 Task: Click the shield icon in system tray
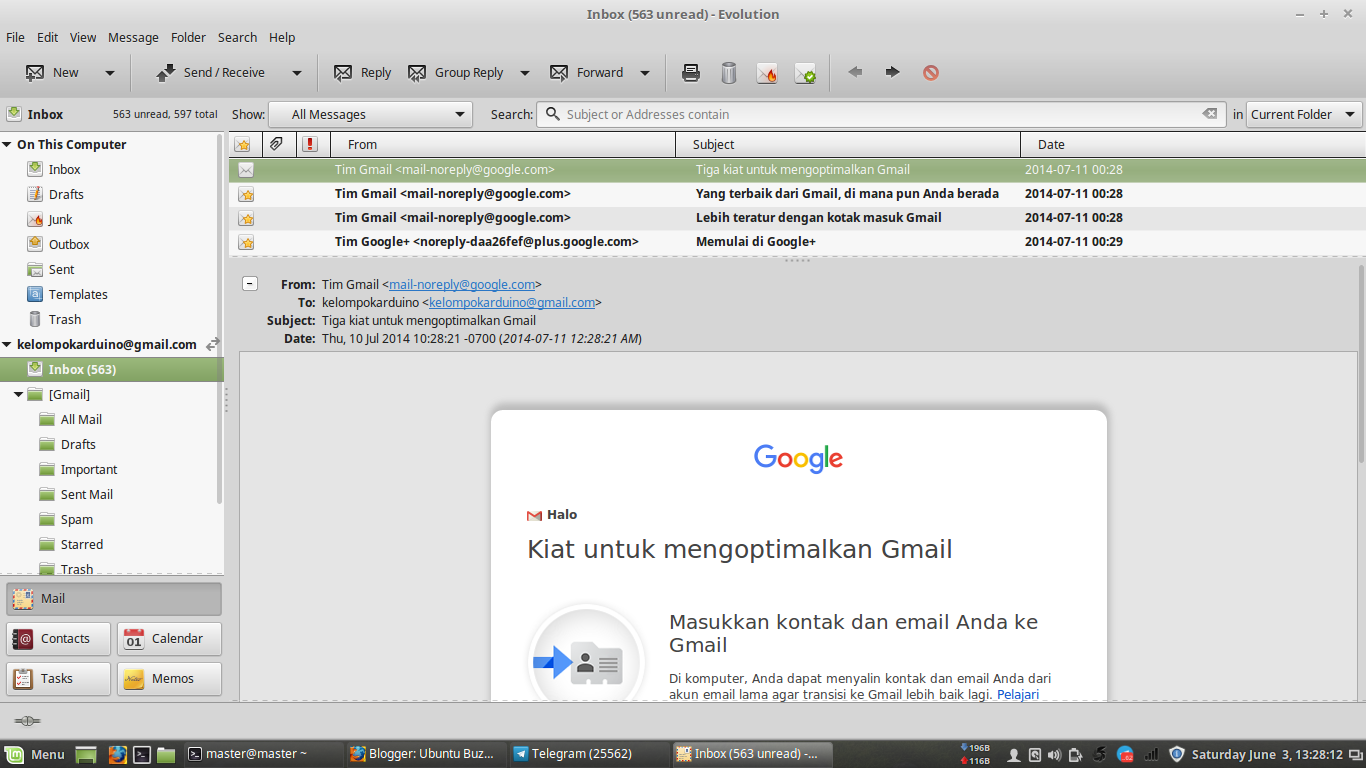coord(1177,754)
